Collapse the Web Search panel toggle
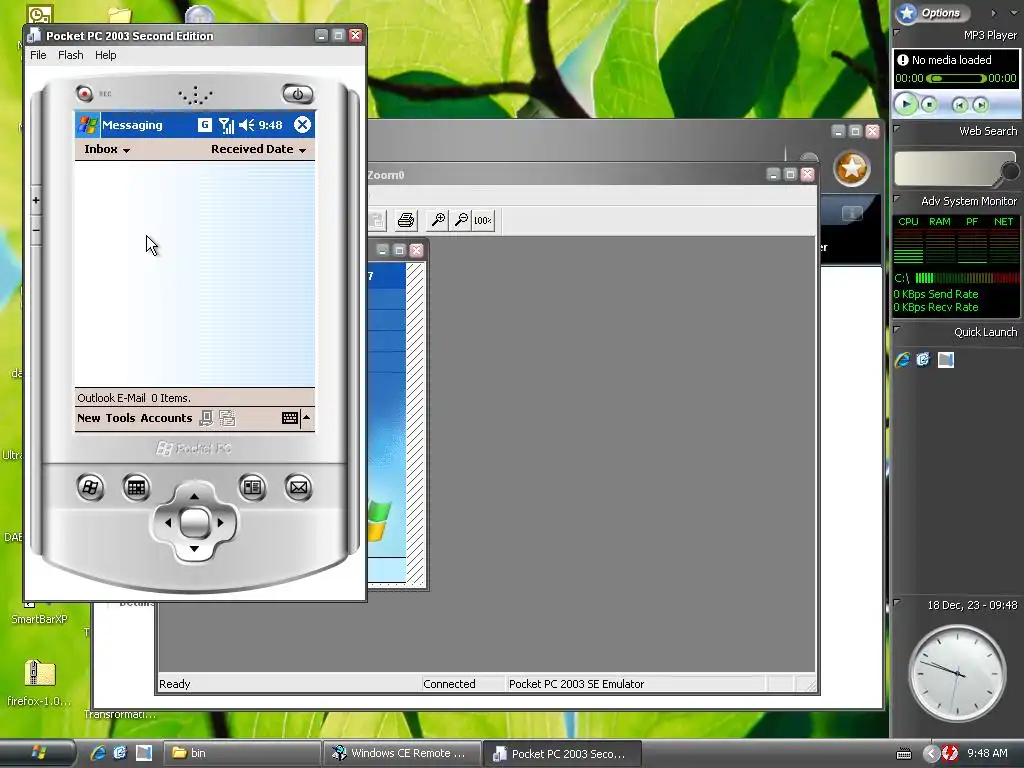Screen dimensions: 1024x768 click(x=897, y=129)
